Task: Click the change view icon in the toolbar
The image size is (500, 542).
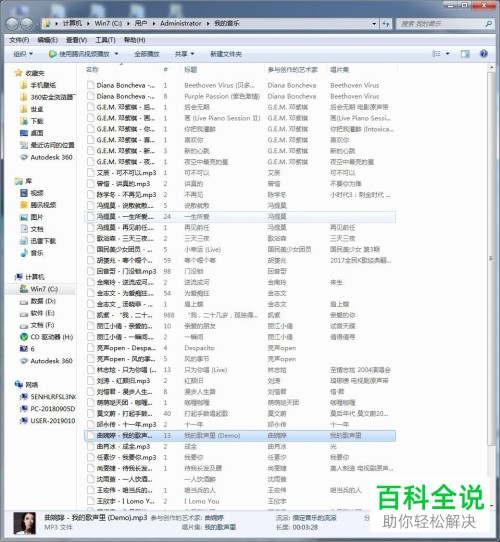Action: 436,54
